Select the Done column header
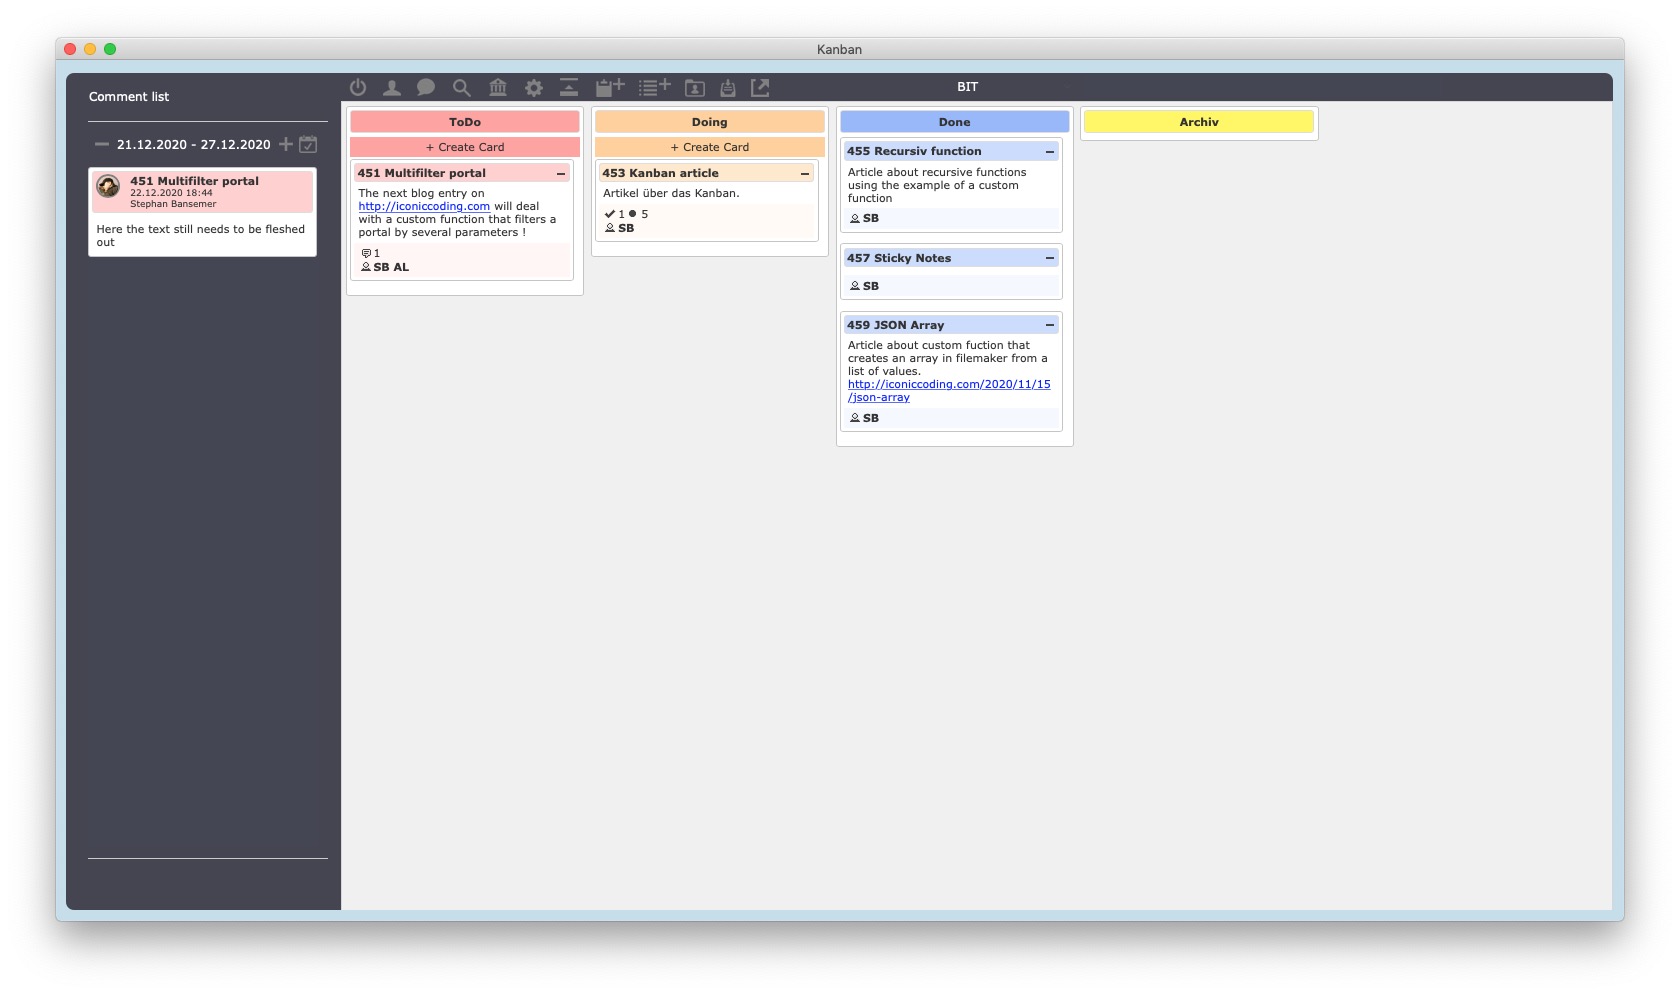1680x995 pixels. (954, 122)
